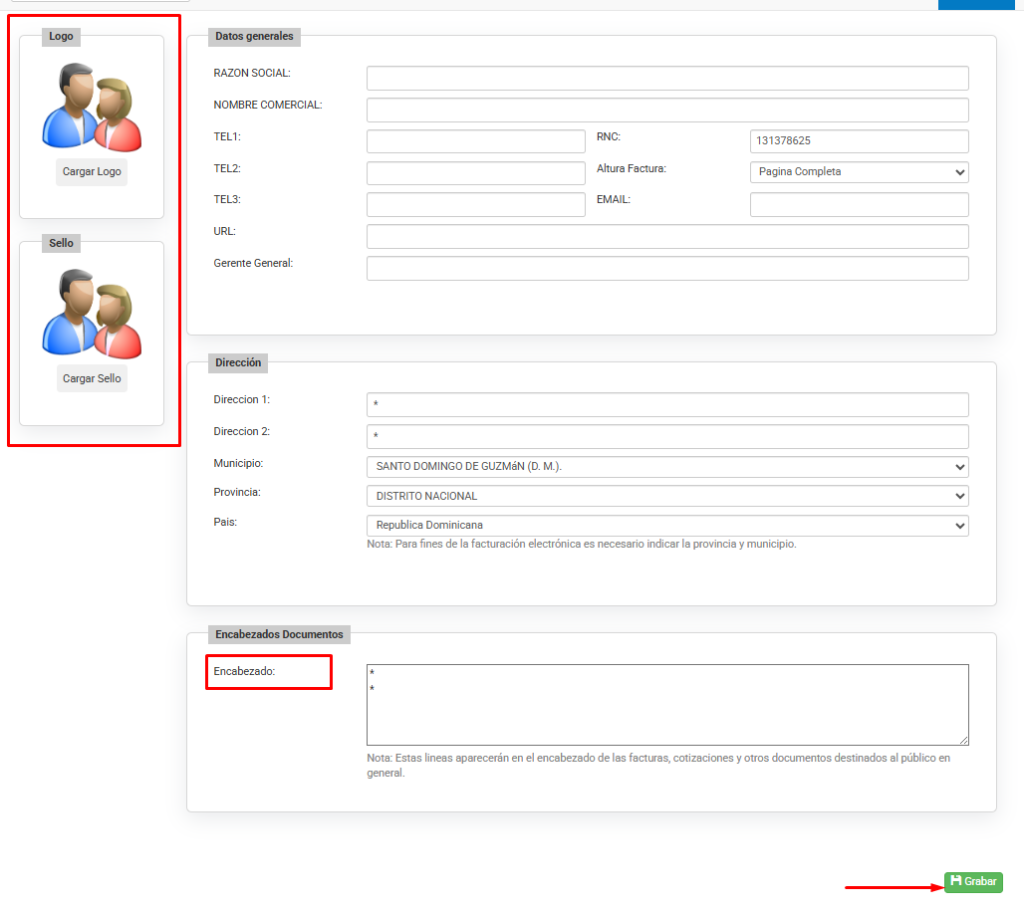Expand the Municipio dropdown list
Screen dimensions: 1024x913
tap(667, 467)
